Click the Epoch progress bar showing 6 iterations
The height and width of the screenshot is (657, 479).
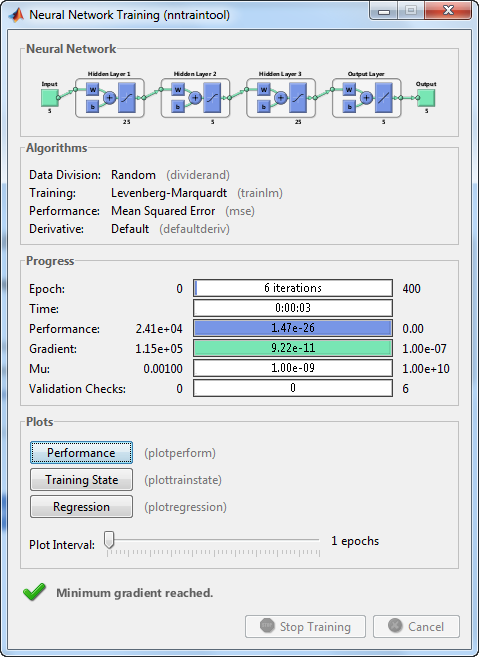pyautogui.click(x=293, y=288)
